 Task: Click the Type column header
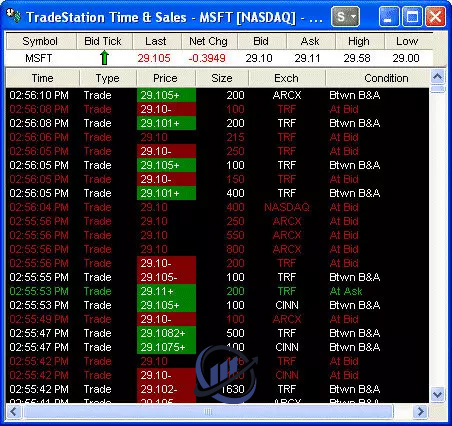point(107,78)
